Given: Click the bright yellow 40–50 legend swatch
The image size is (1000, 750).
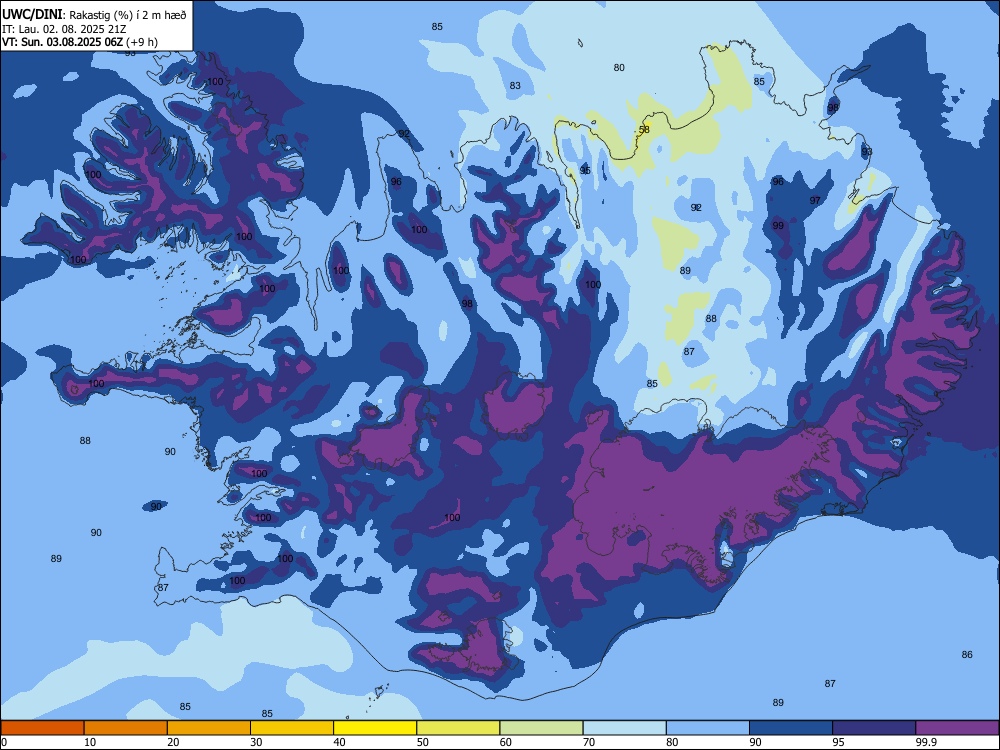Looking at the screenshot, I should (375, 728).
